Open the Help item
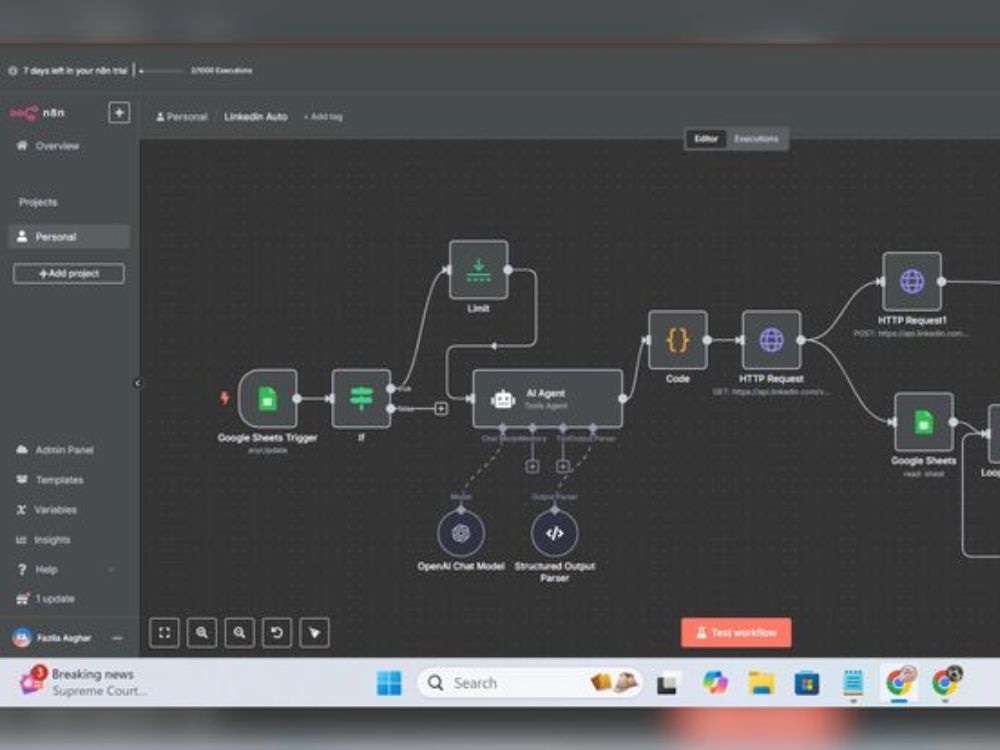 (x=46, y=570)
